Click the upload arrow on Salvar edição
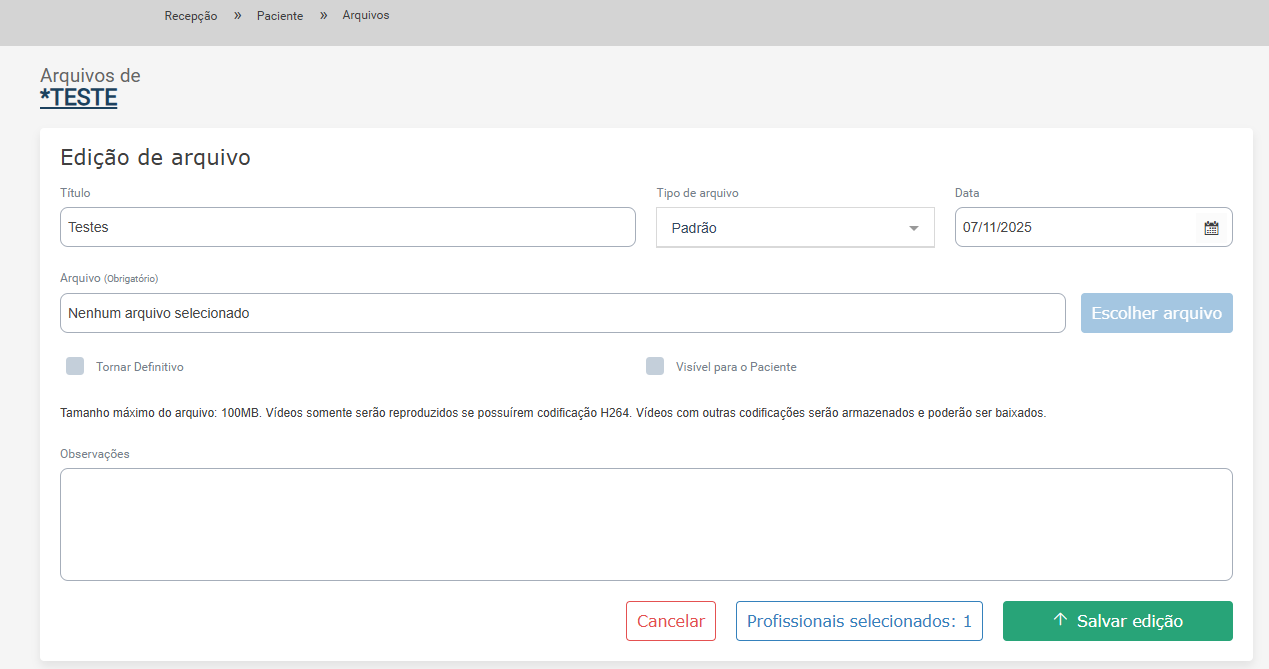This screenshot has width=1269, height=669. tap(1061, 621)
